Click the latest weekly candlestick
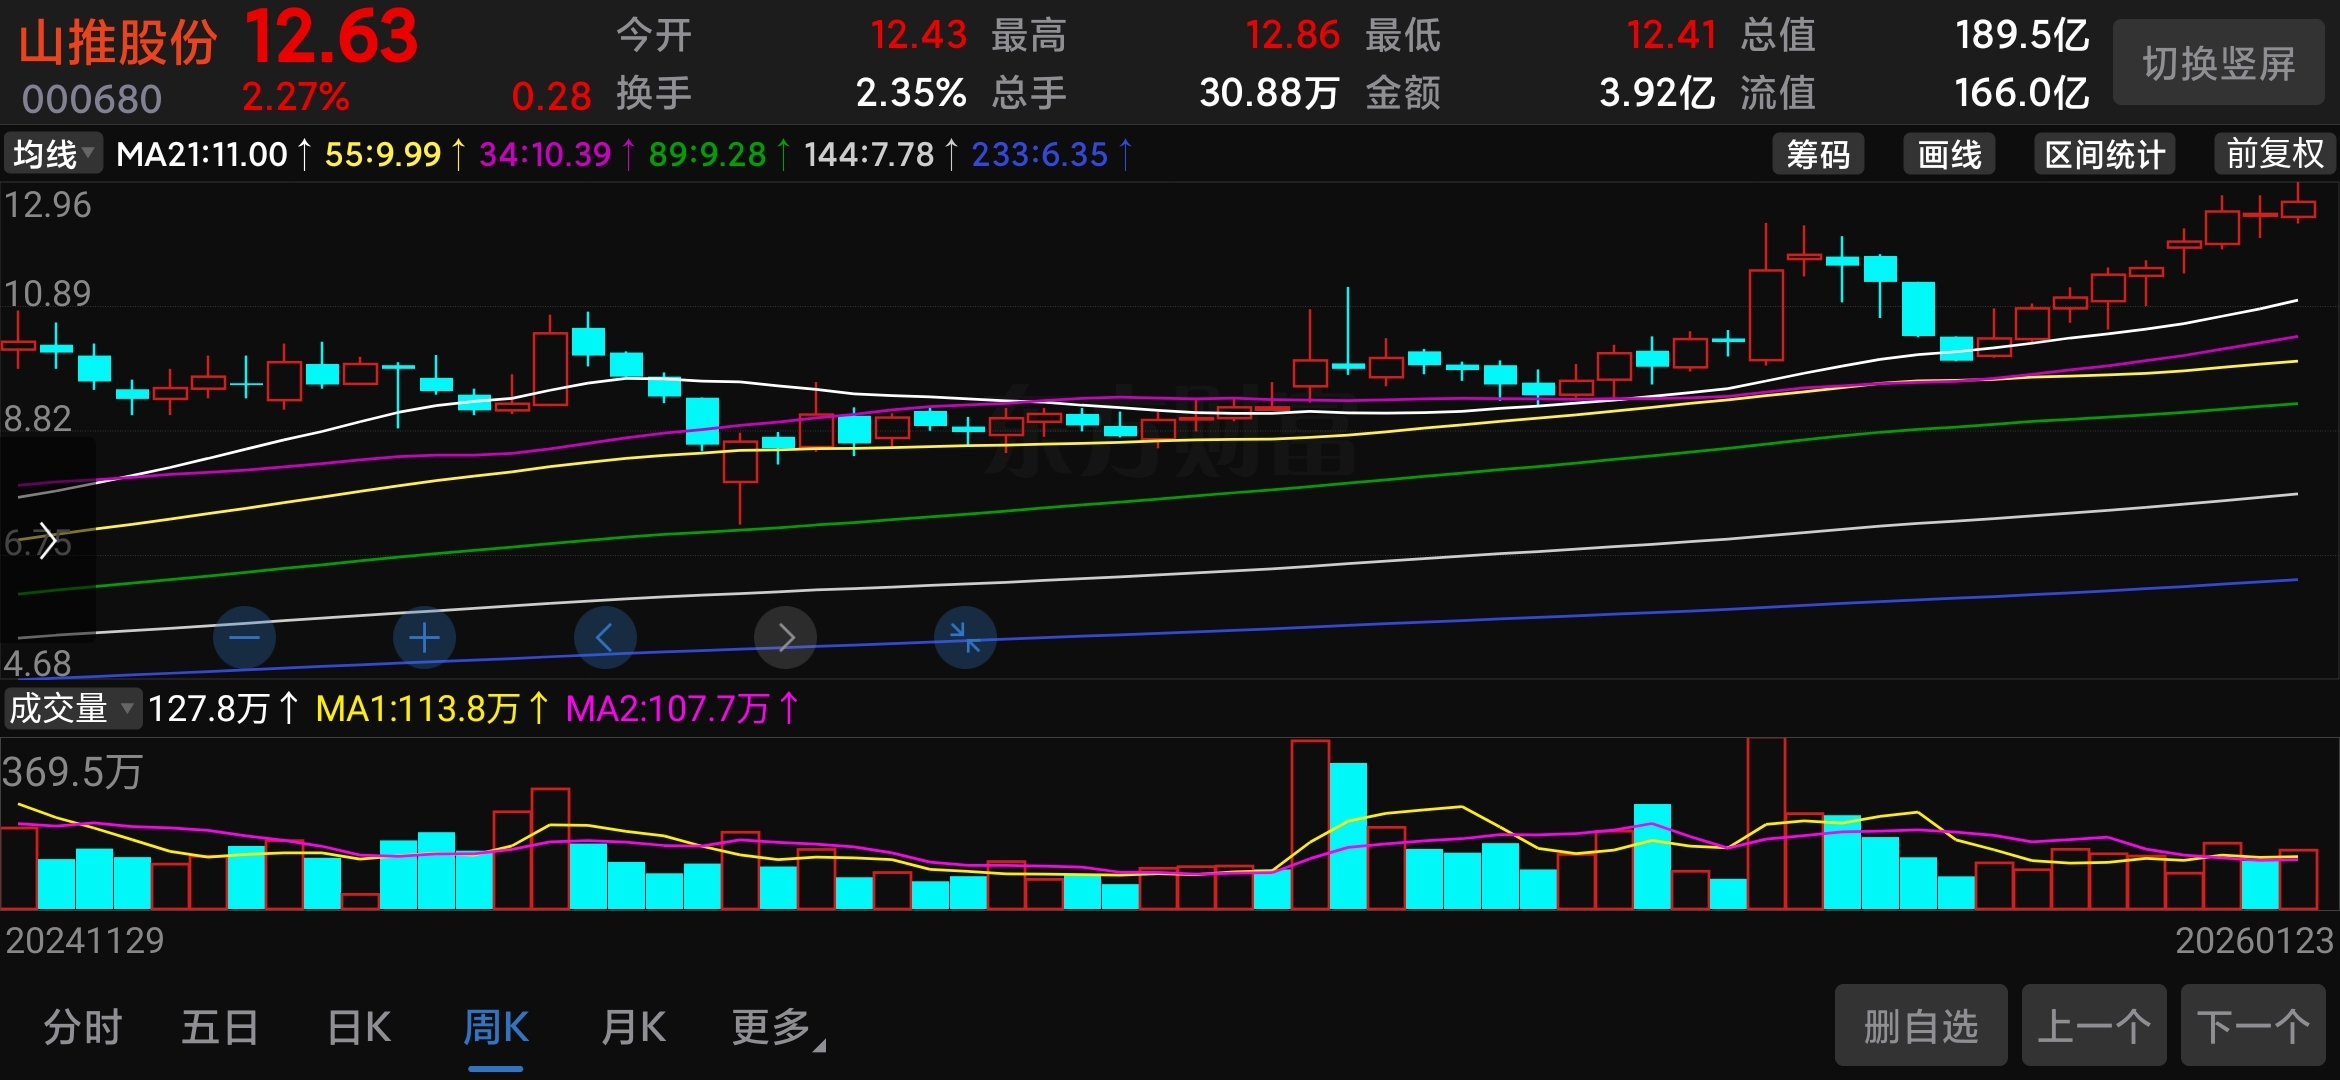Image resolution: width=2340 pixels, height=1080 pixels. 2298,208
